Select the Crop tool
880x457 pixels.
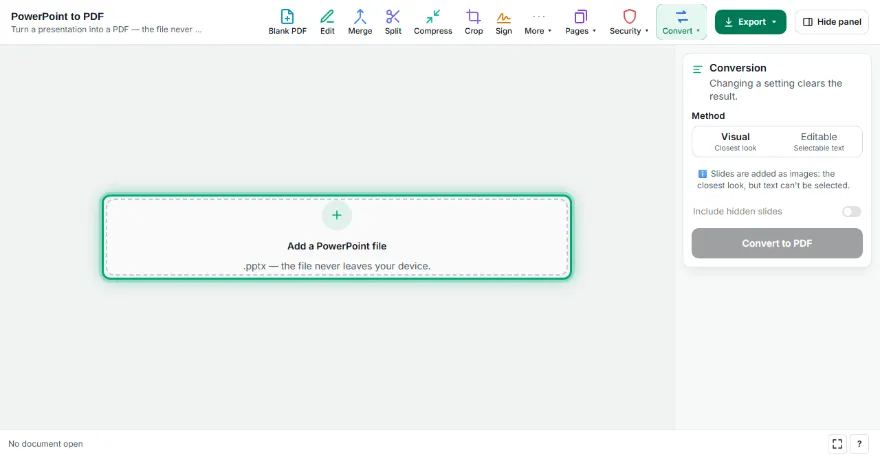click(474, 22)
